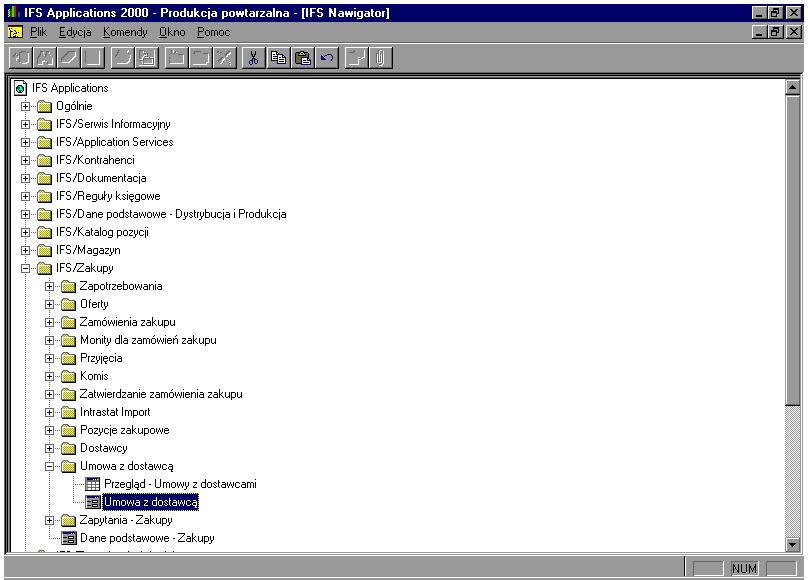The width and height of the screenshot is (808, 580).
Task: Expand the IFS/Reguły księgowe node
Action: pyautogui.click(x=25, y=197)
